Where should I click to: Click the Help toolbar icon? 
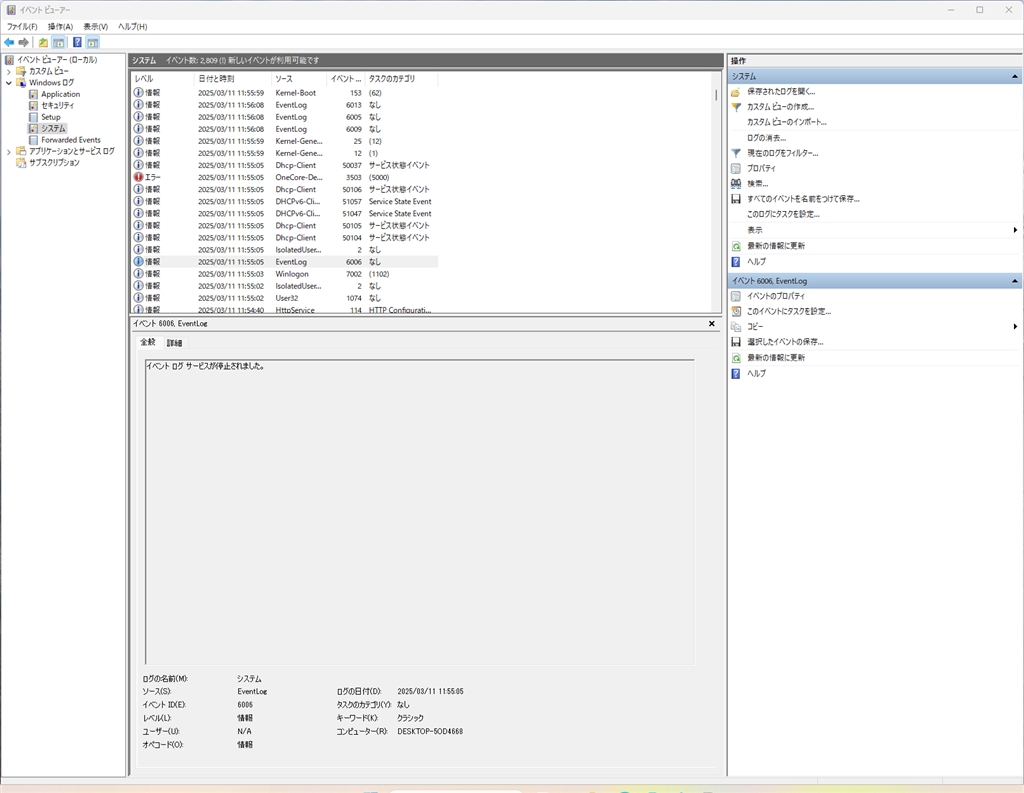[77, 42]
